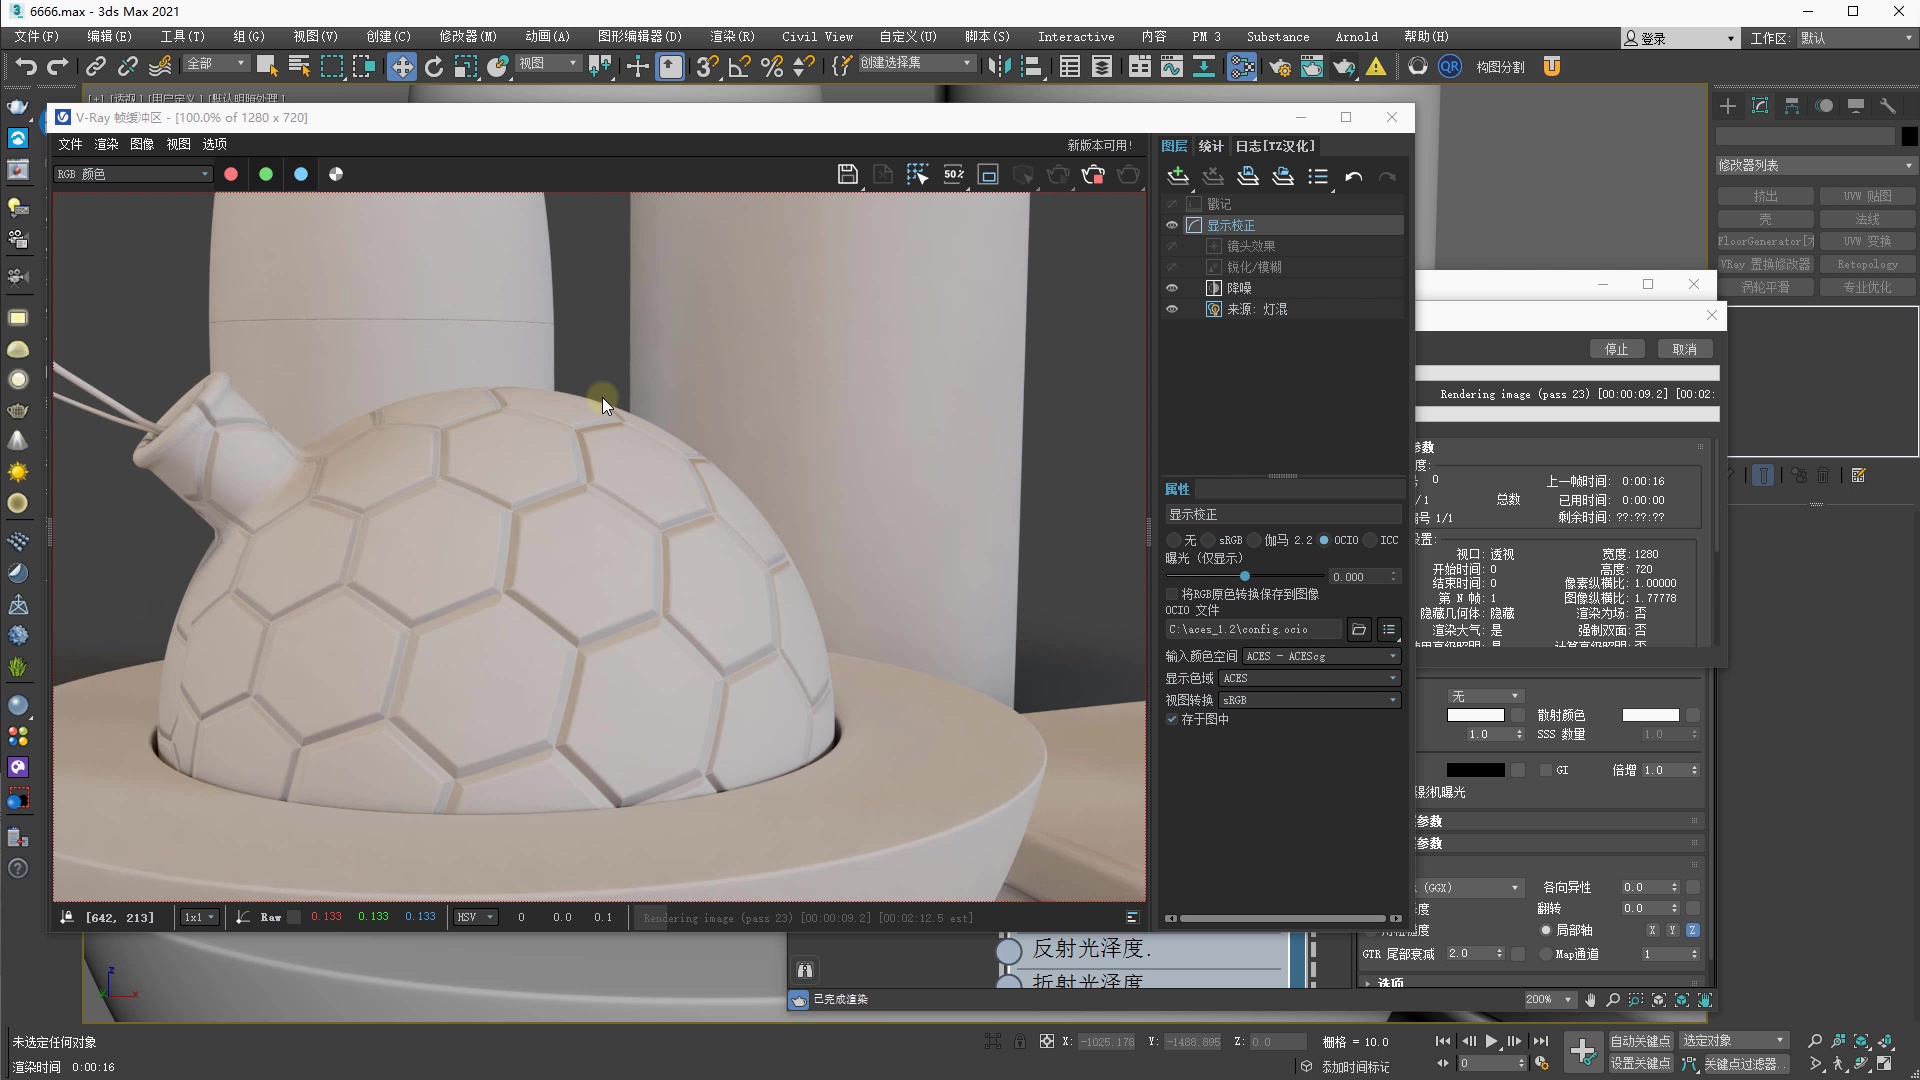
Task: Click the Select and Move tool
Action: tap(401, 67)
